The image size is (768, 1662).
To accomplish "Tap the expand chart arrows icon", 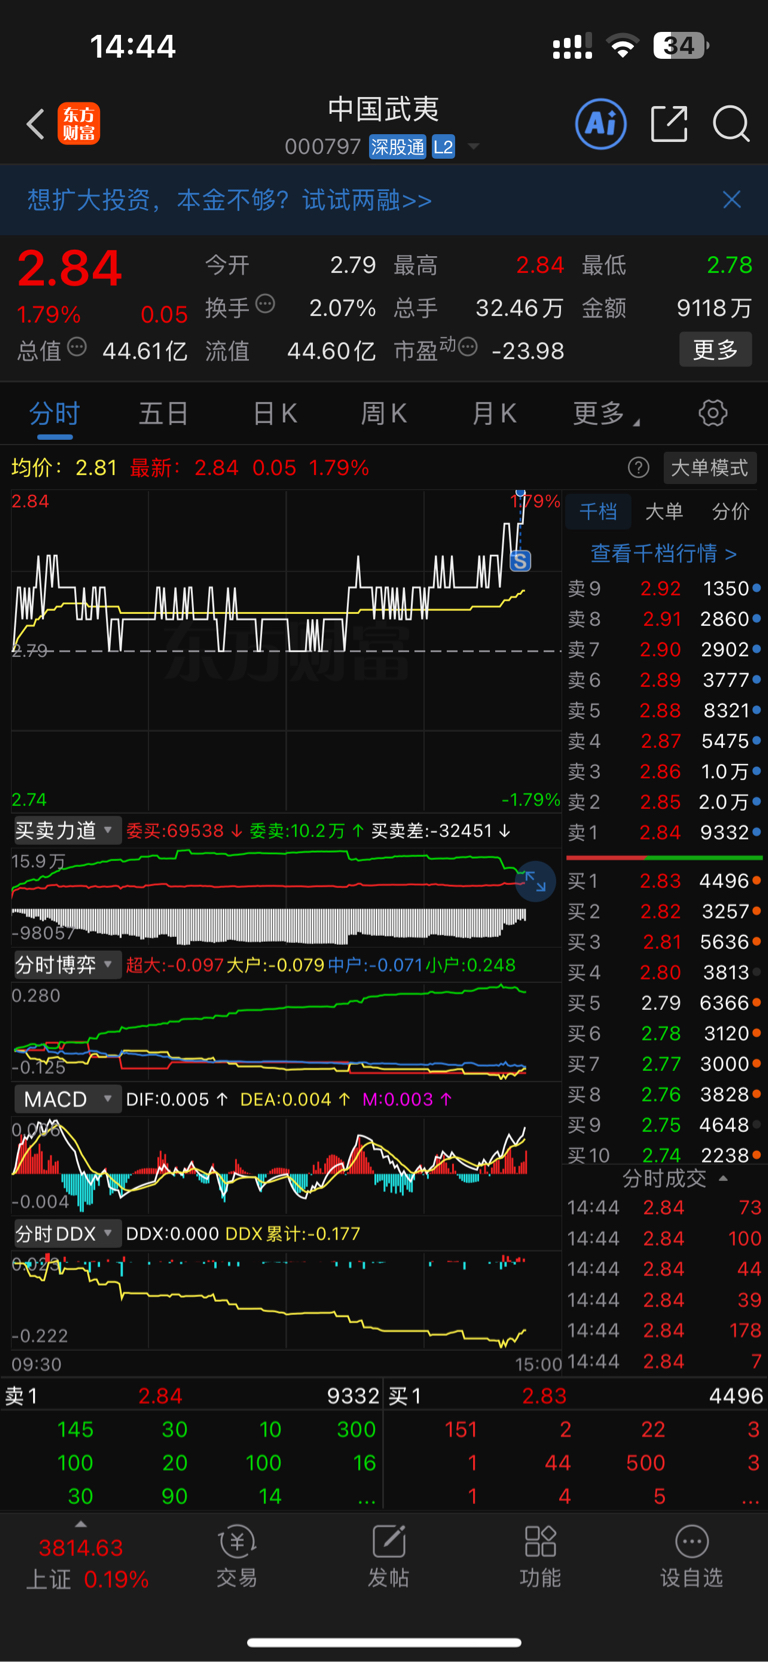I will [x=536, y=882].
